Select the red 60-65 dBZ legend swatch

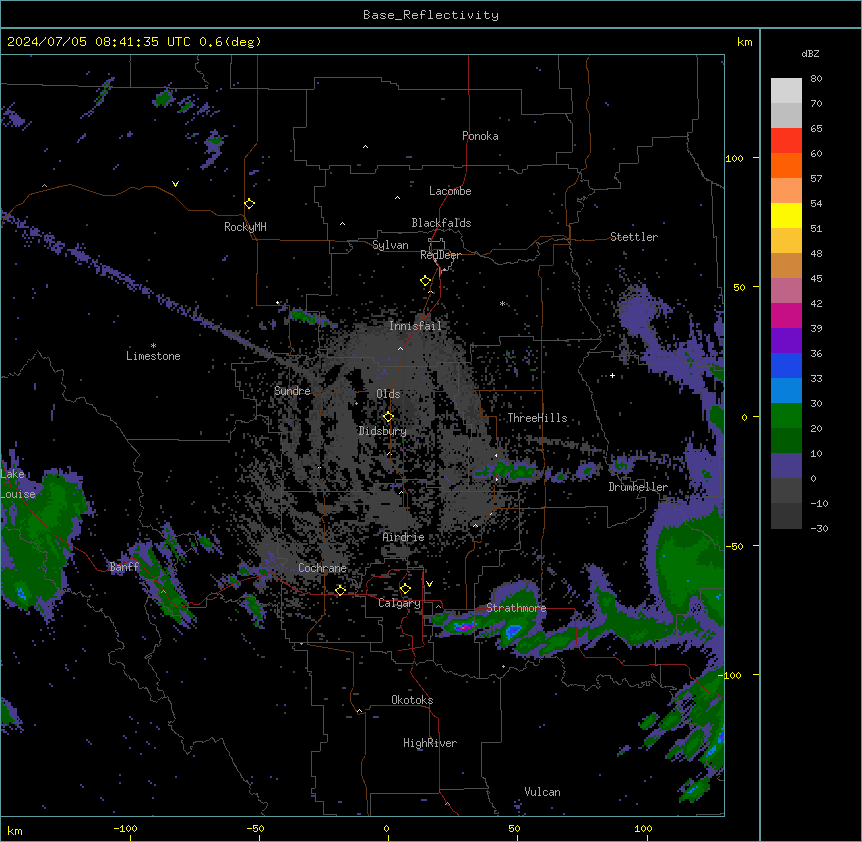(x=786, y=140)
